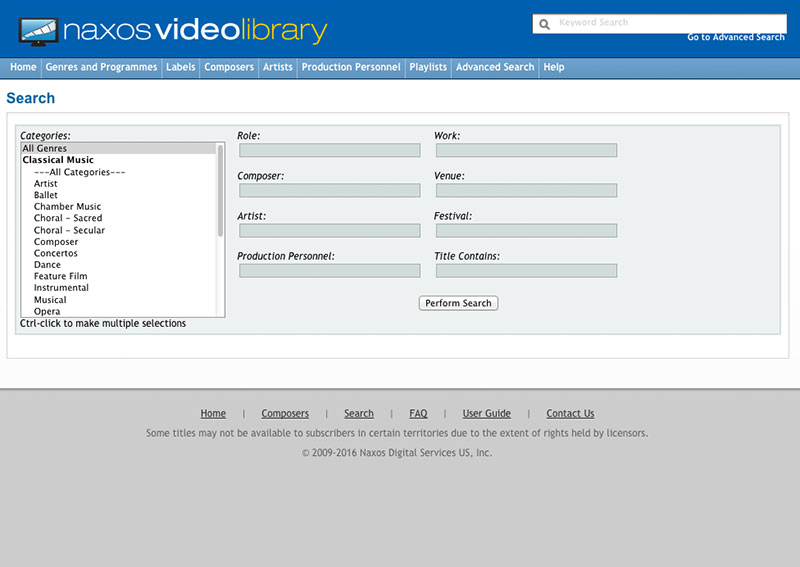Open the Go to Advanced Search link
This screenshot has height=567, width=800.
click(735, 38)
